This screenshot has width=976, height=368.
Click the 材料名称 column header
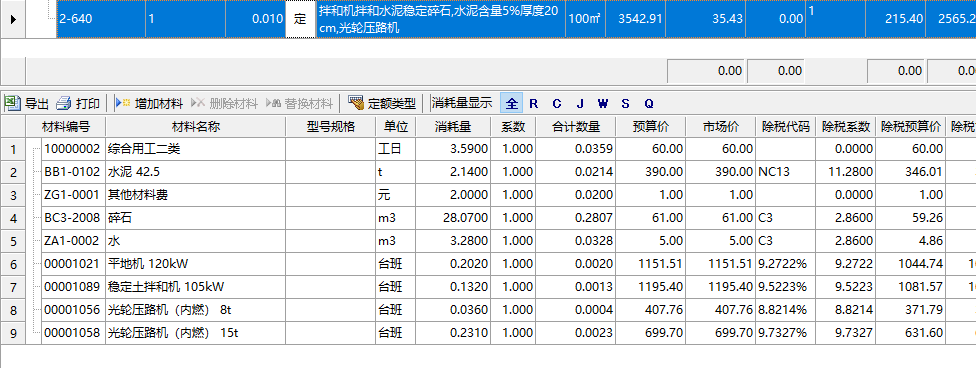coord(195,127)
